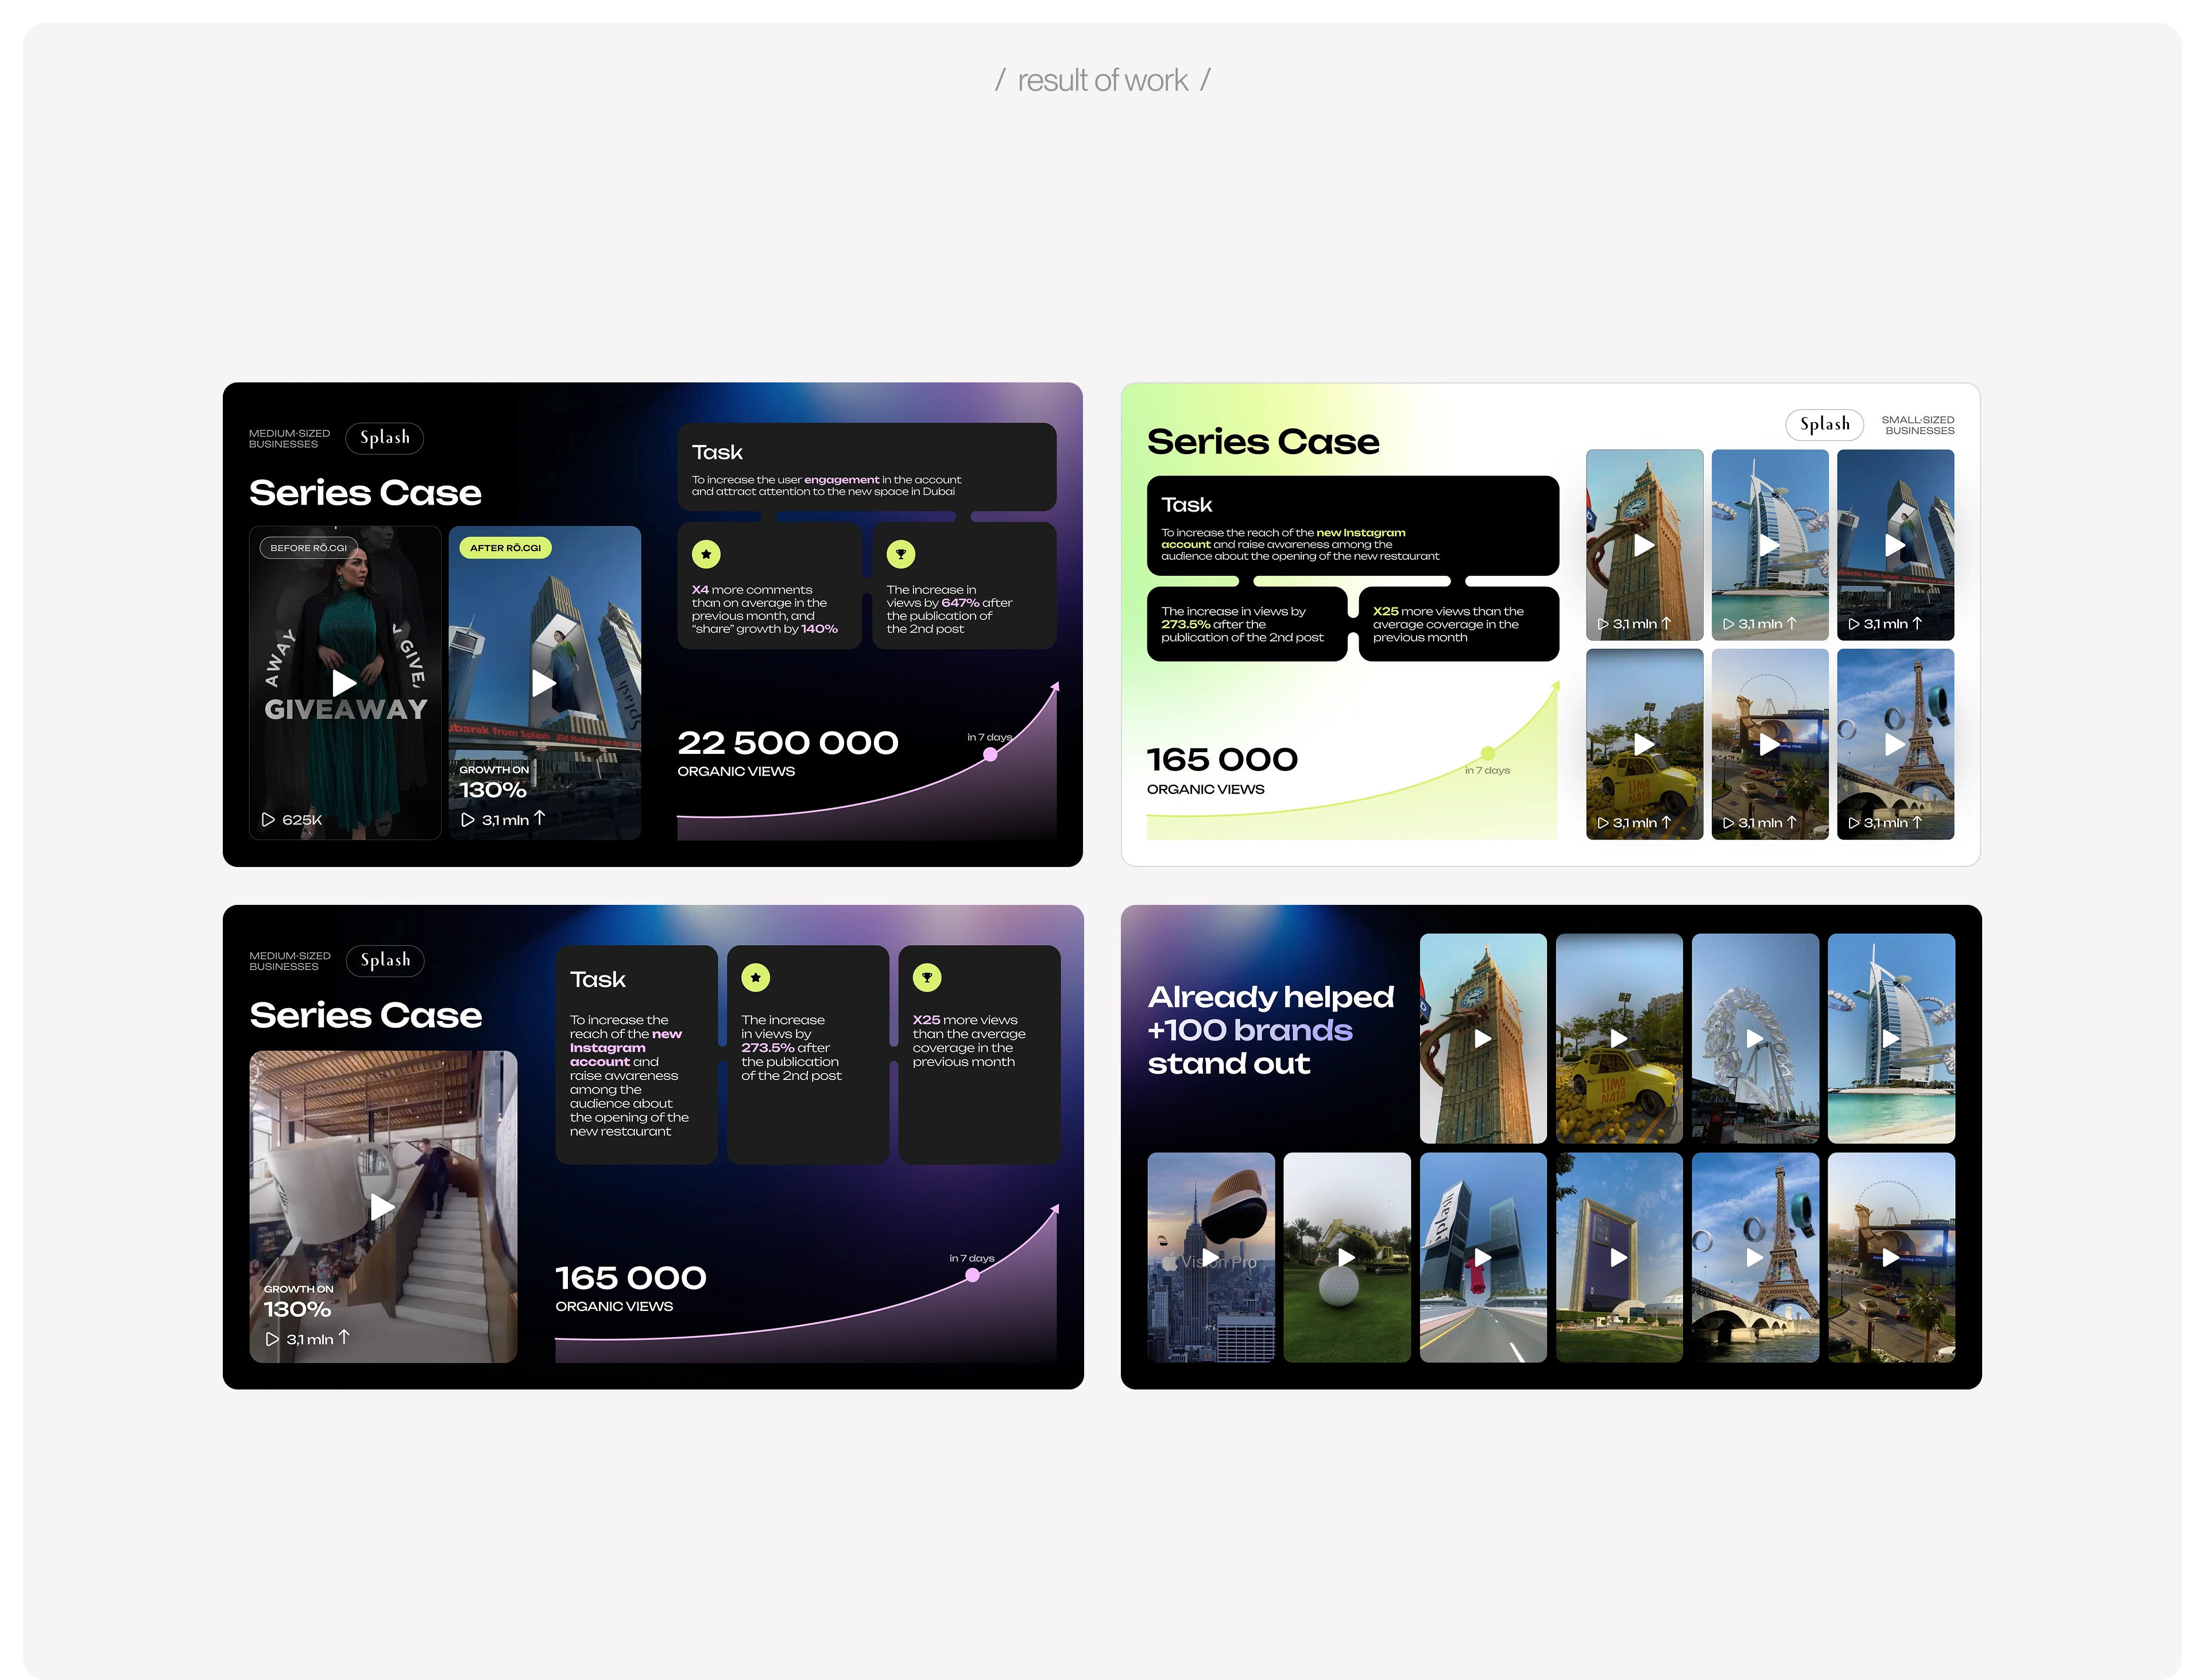This screenshot has height=1680, width=2205.
Task: Play the golf ball video thumbnail
Action: tap(1347, 1257)
